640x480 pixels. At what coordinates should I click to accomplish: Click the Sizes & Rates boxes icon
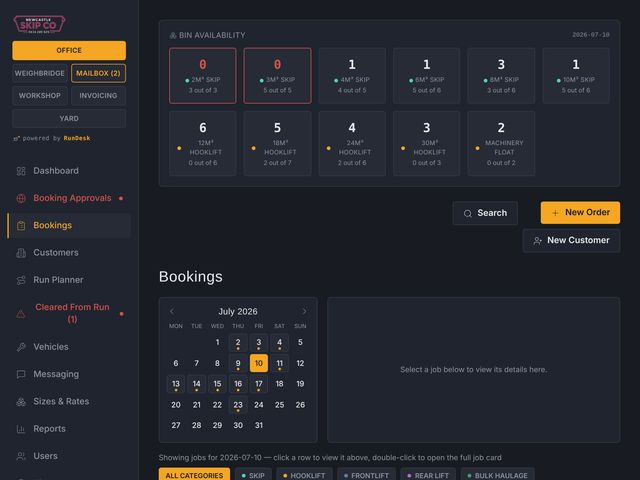[21, 402]
